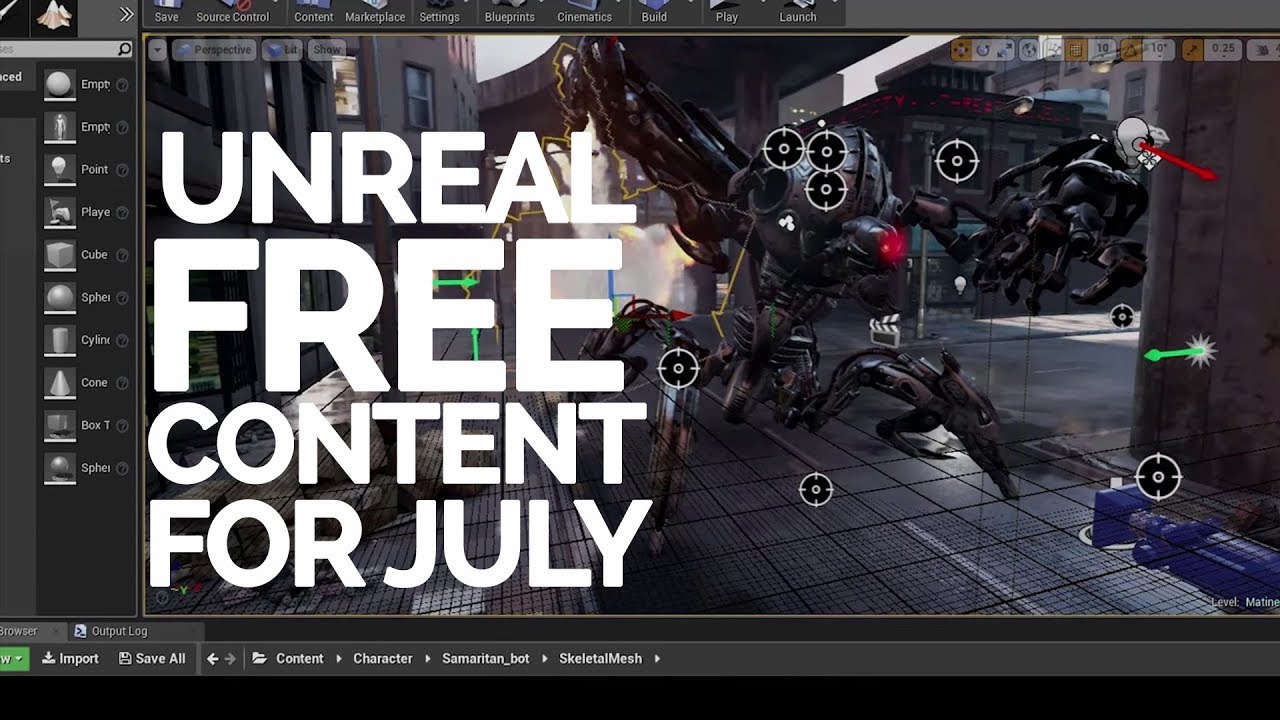
Task: Select the Empty Character humanoid icon
Action: tap(60, 127)
